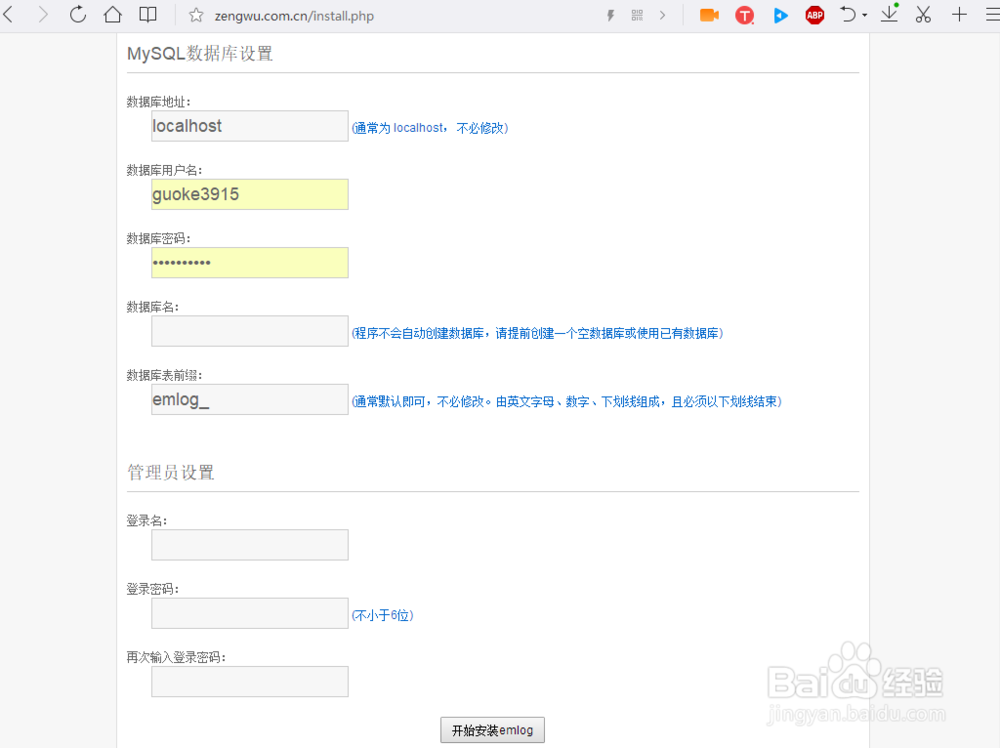Screen dimensions: 1000x748
Task: Block ads with the ABP Adblock icon
Action: point(815,15)
